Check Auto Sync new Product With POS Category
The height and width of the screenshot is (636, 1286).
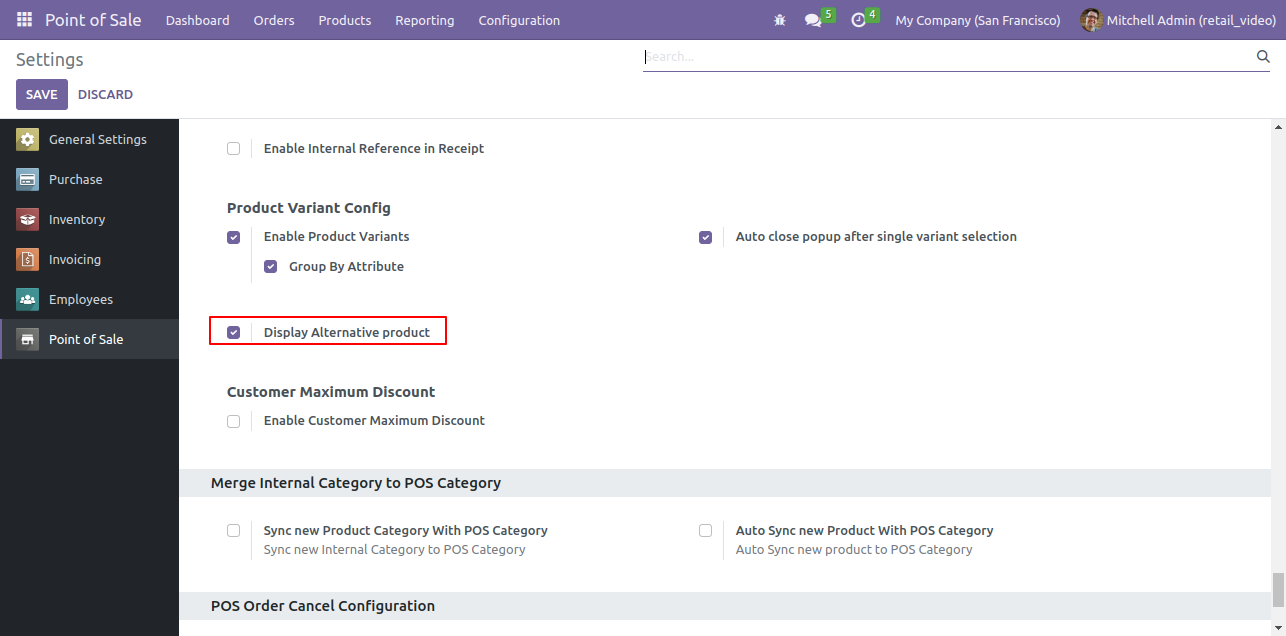[705, 531]
